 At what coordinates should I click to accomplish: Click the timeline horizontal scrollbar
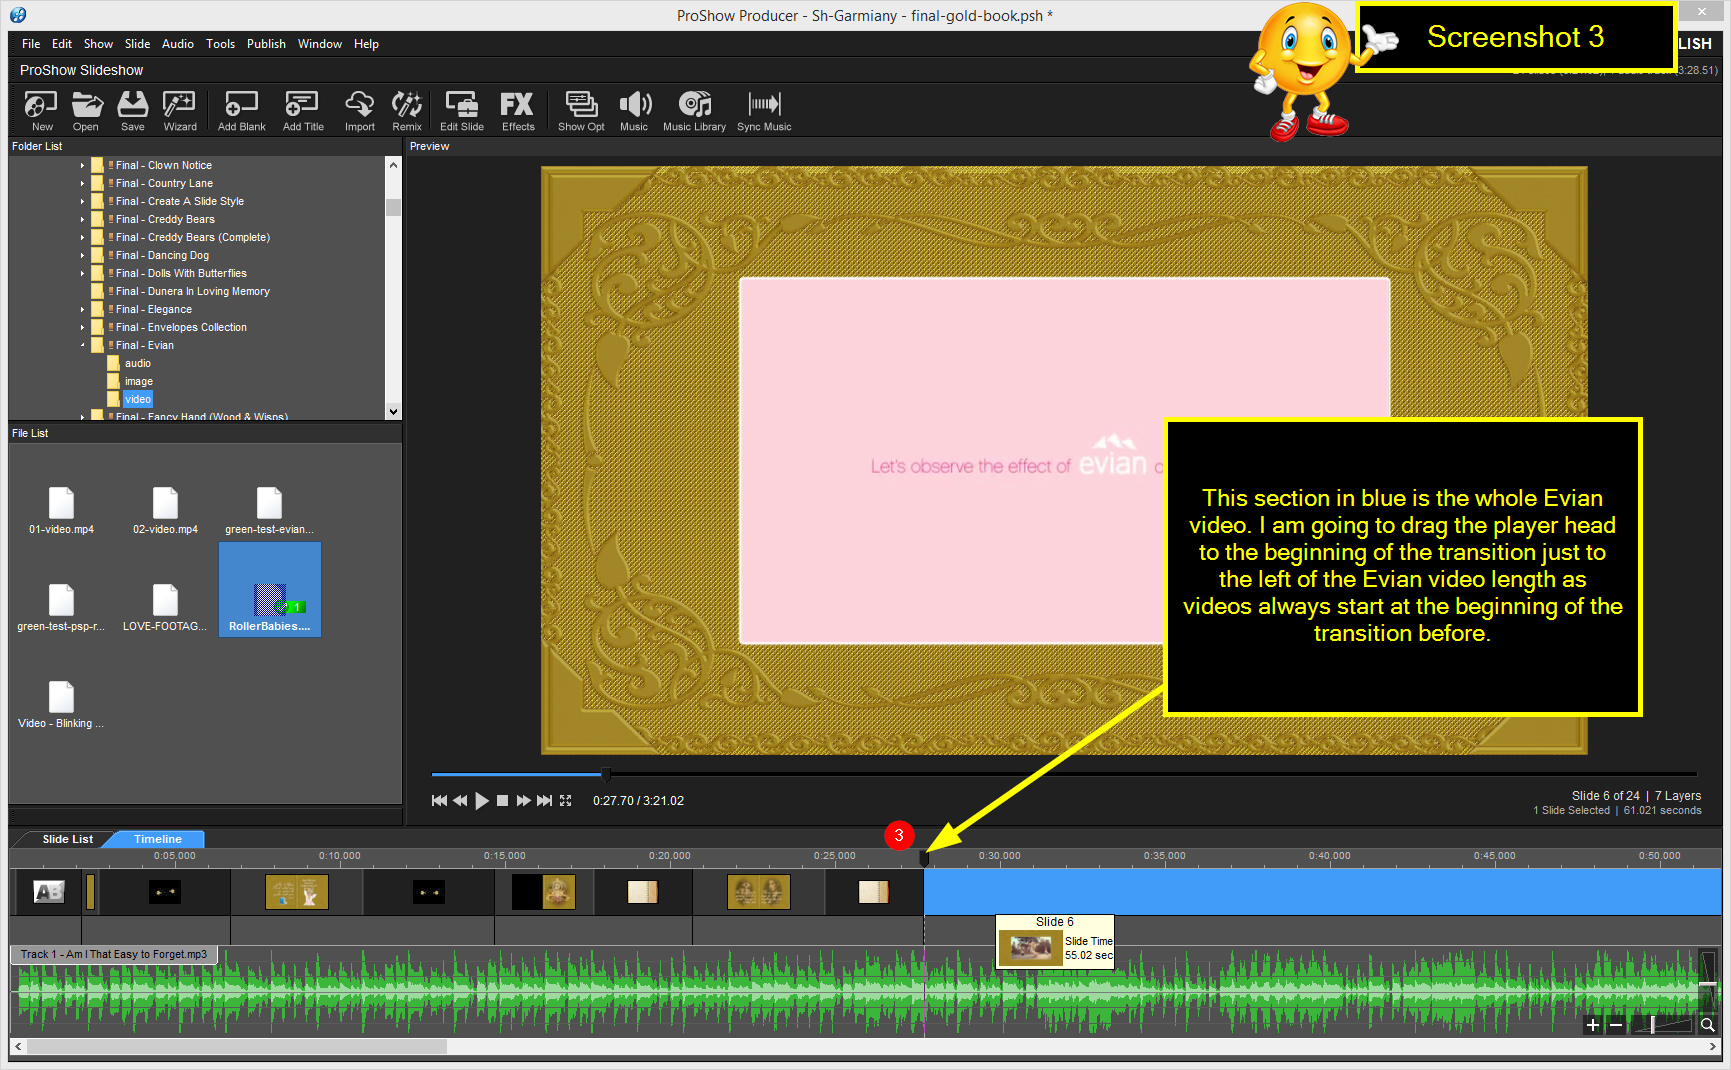click(237, 1047)
